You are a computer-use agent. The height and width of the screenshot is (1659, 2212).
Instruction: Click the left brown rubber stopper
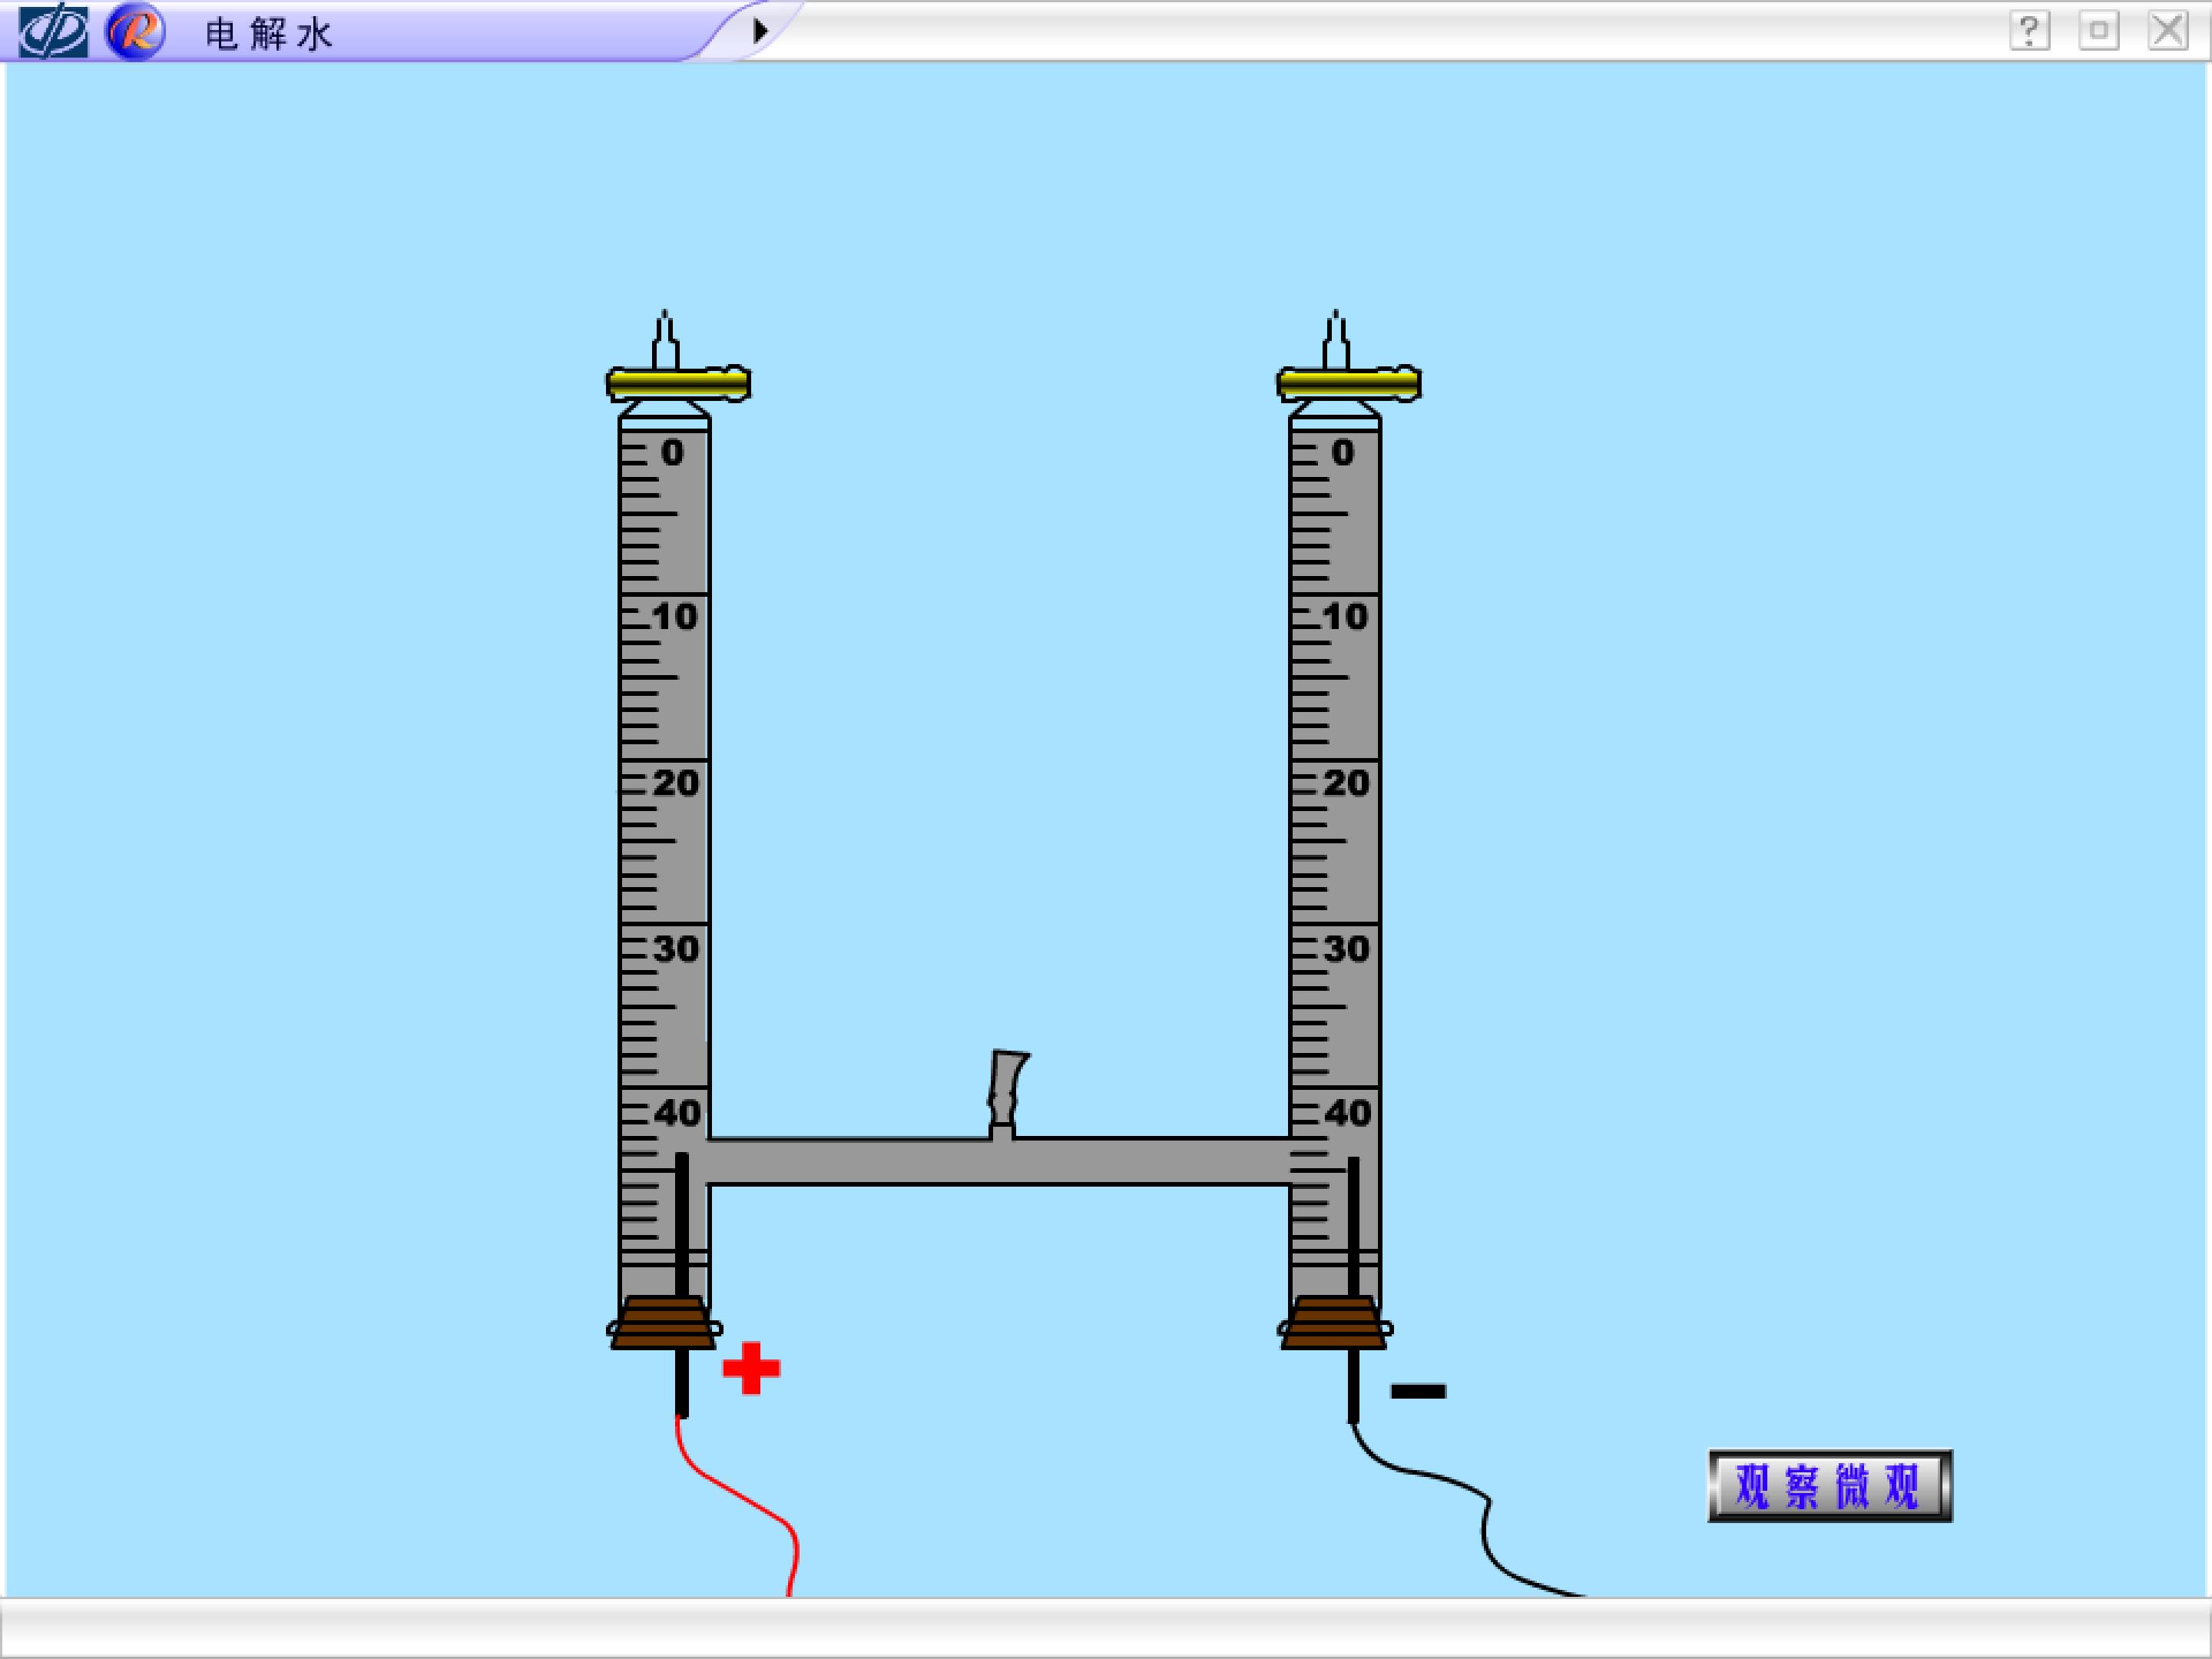pos(664,1323)
